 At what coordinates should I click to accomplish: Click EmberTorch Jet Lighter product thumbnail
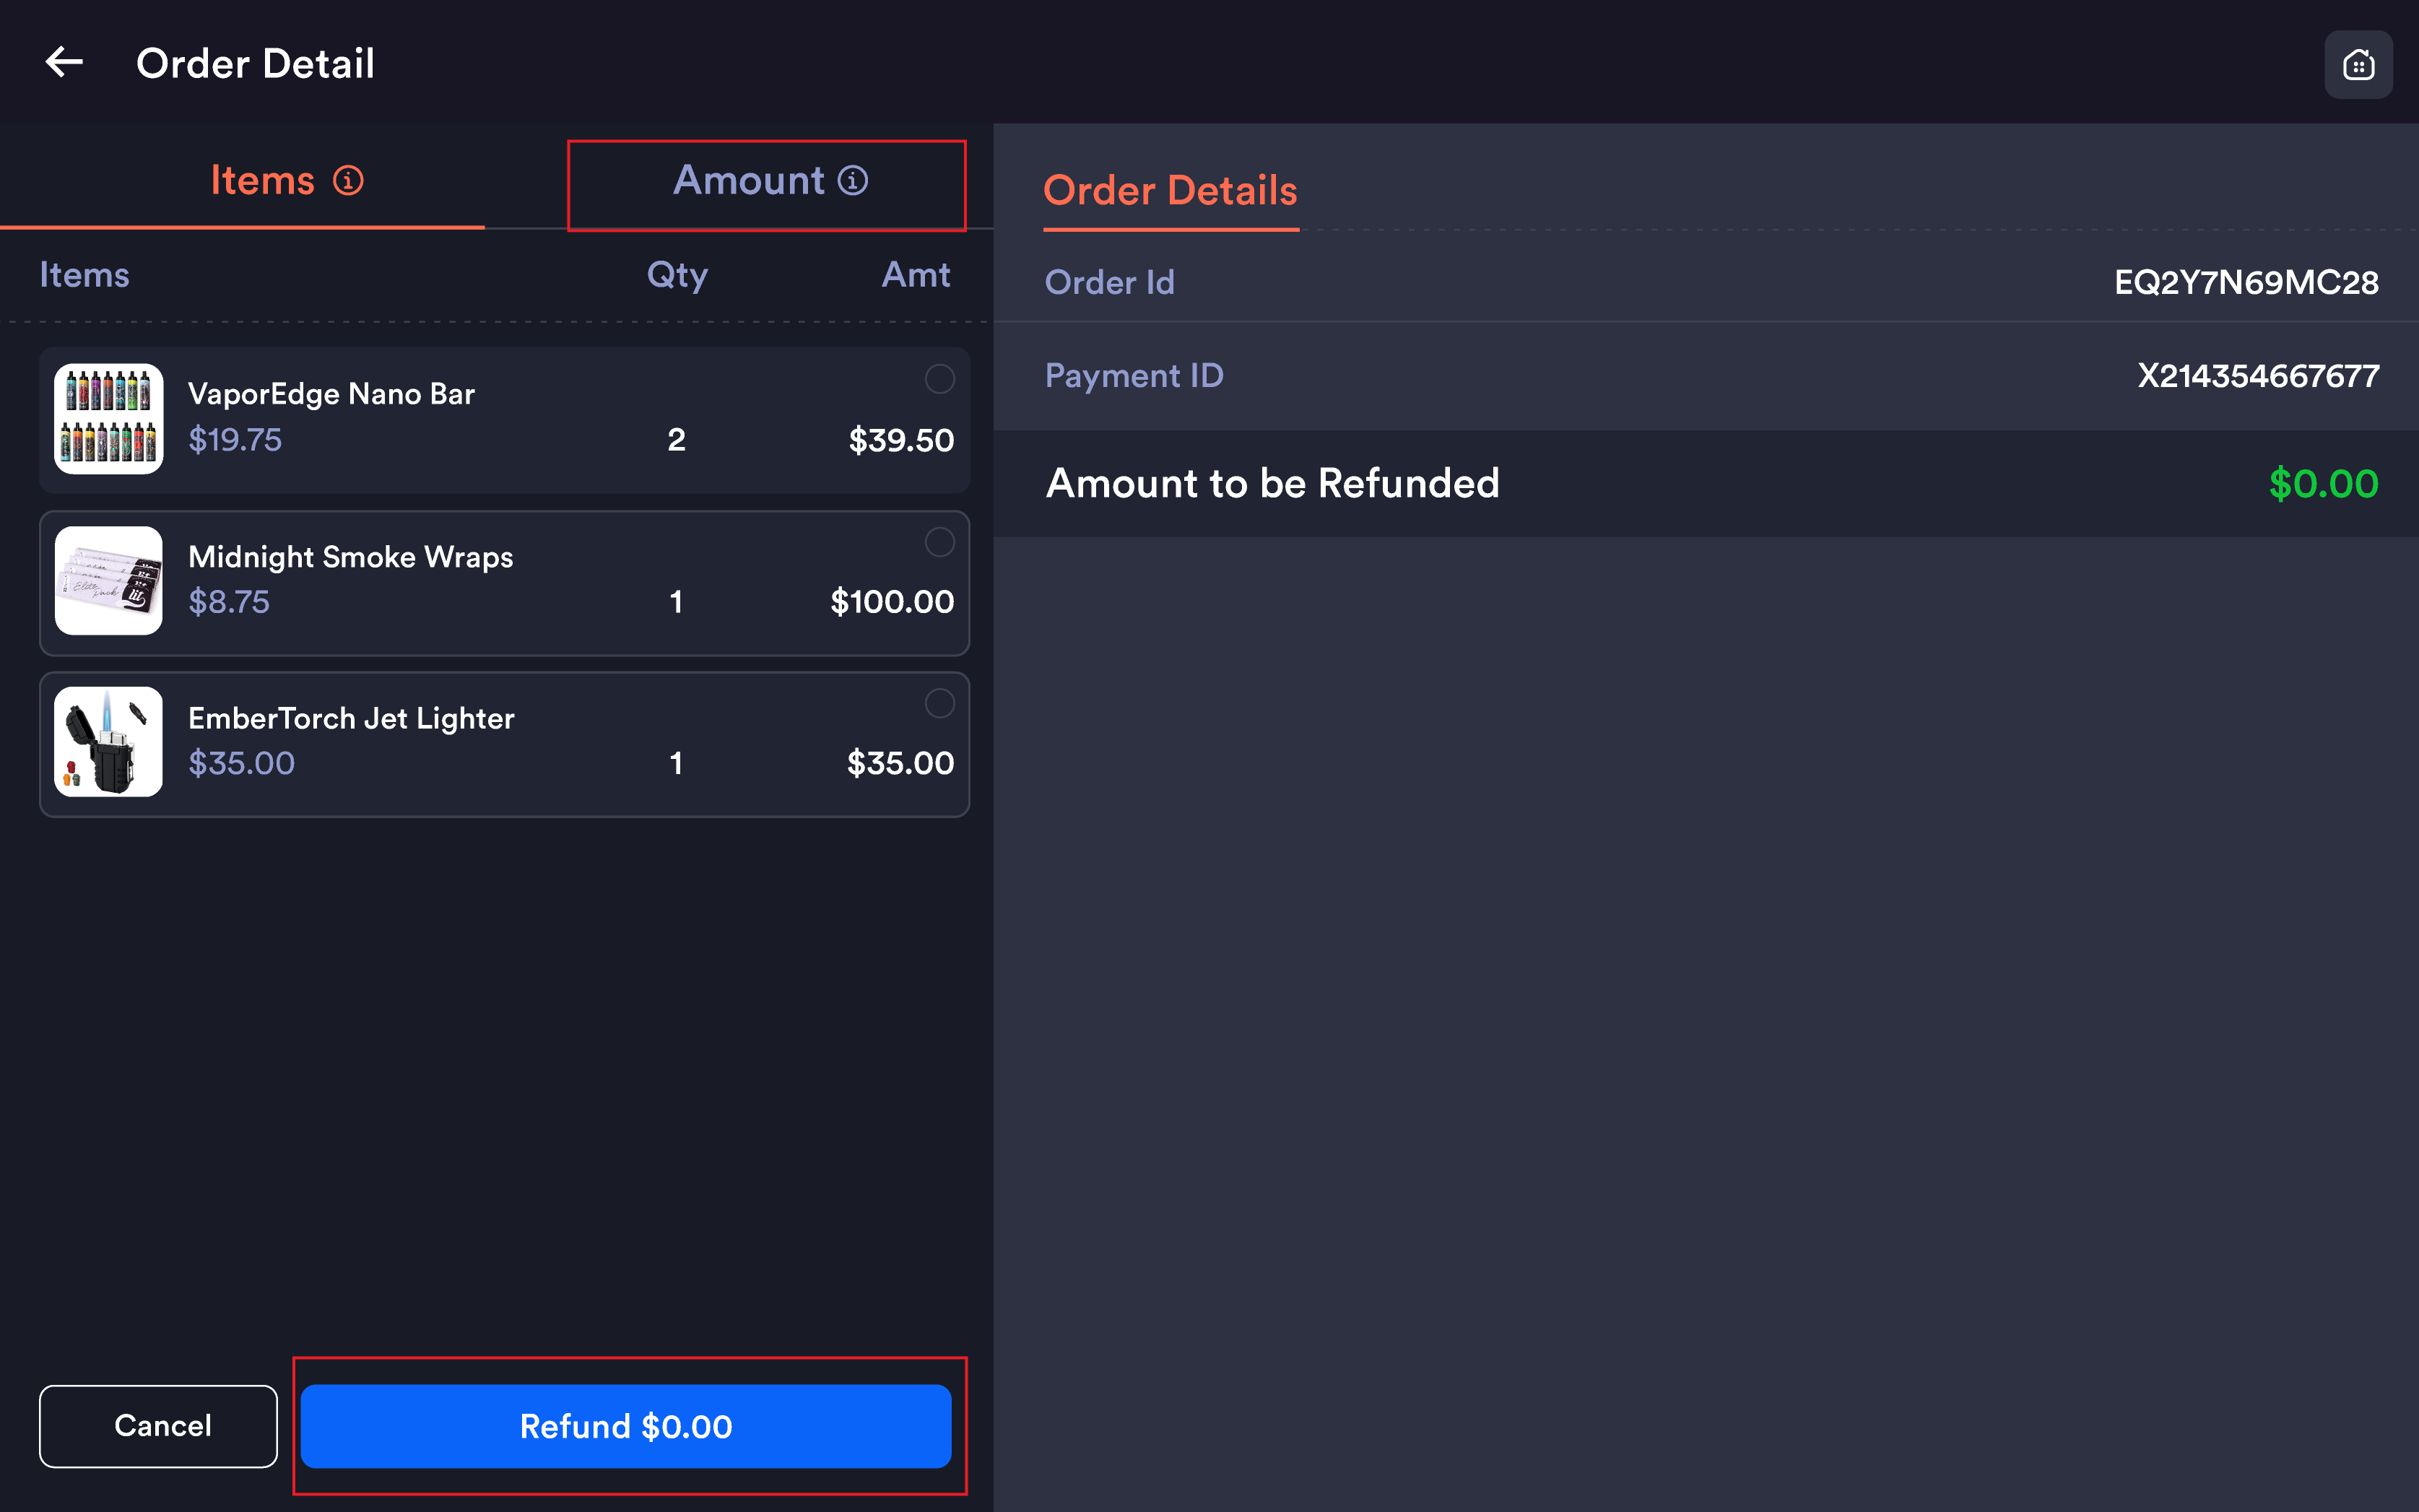109,742
